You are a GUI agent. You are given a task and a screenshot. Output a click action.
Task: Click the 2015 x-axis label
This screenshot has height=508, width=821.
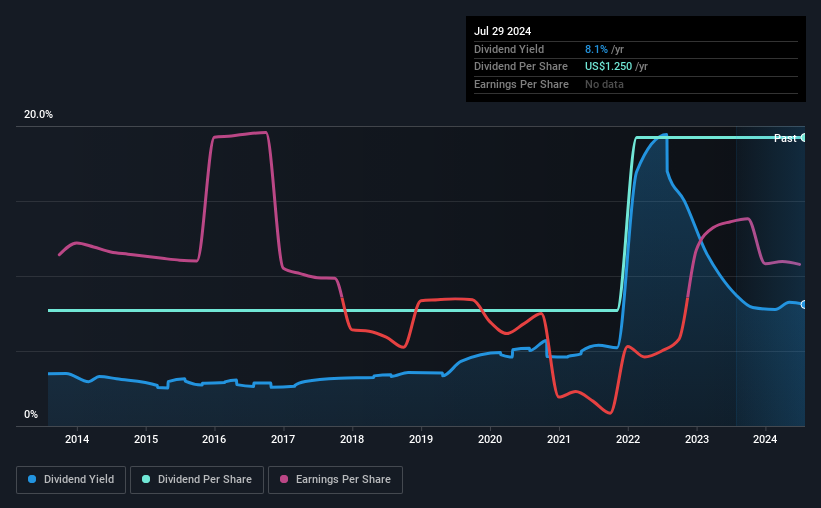click(x=146, y=439)
